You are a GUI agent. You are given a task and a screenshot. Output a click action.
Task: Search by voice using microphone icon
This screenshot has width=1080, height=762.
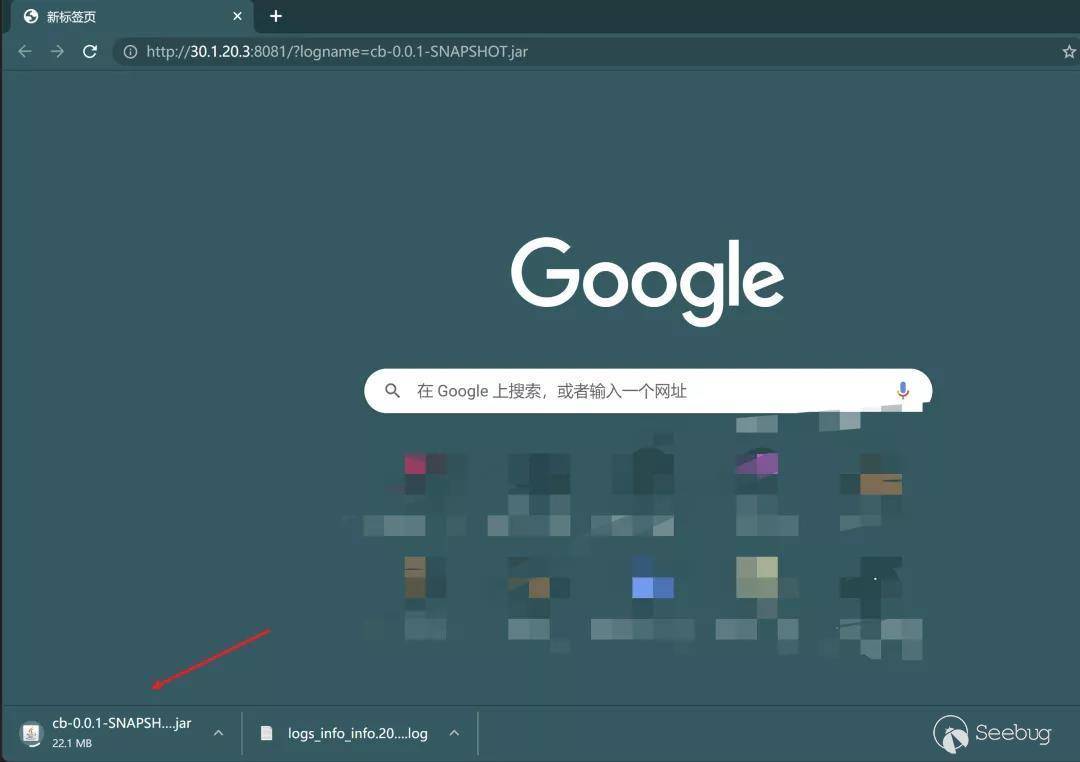click(902, 391)
